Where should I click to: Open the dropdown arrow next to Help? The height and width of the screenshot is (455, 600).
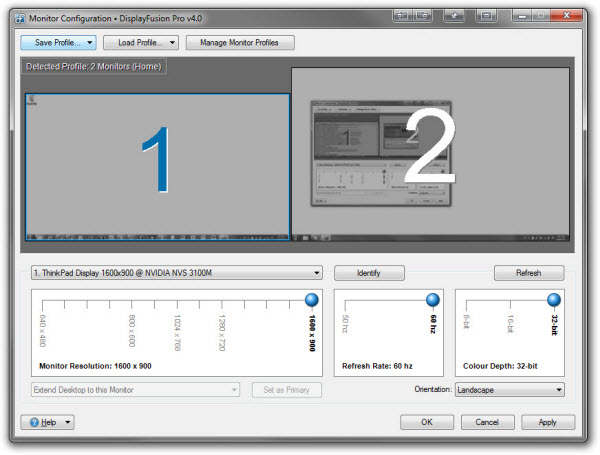(68, 422)
